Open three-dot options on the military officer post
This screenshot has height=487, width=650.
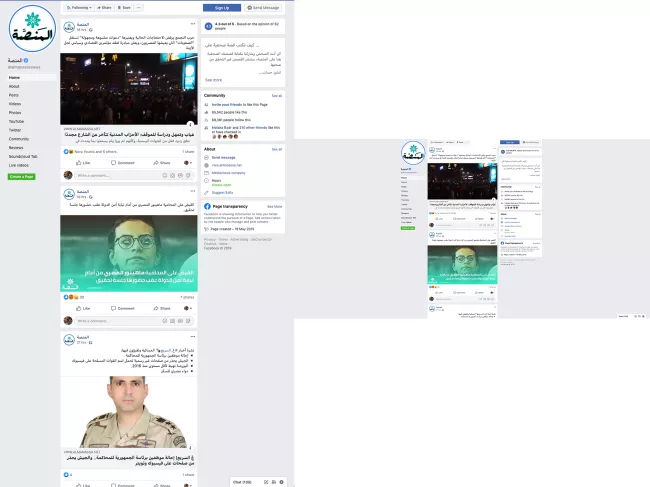point(193,337)
